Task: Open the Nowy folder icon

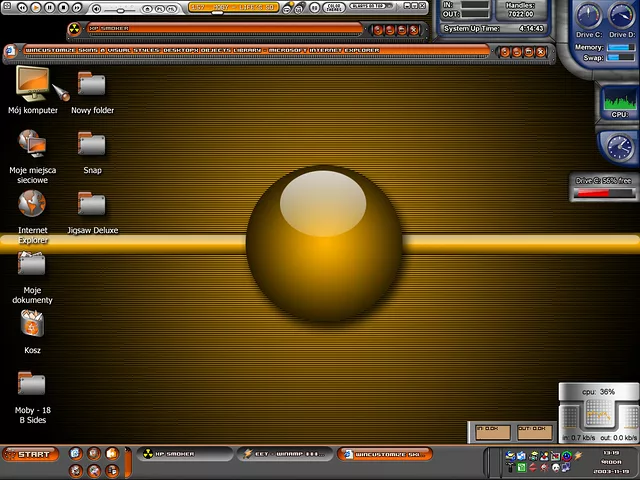Action: pos(91,85)
